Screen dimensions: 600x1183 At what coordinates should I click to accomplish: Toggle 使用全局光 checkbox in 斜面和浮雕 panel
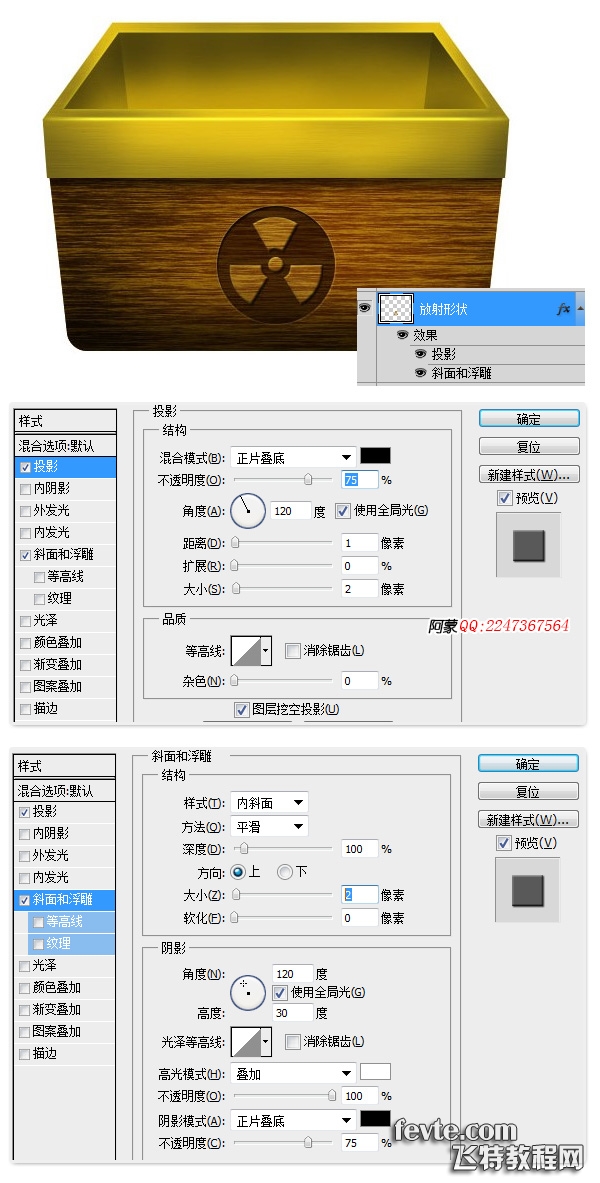pos(280,992)
